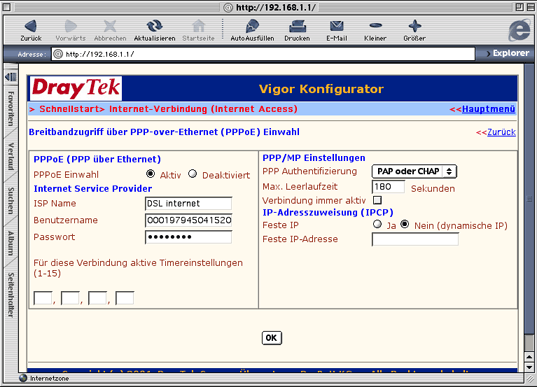This screenshot has width=537, height=387.
Task: Click the scrollbar up arrow
Action: pos(529,357)
